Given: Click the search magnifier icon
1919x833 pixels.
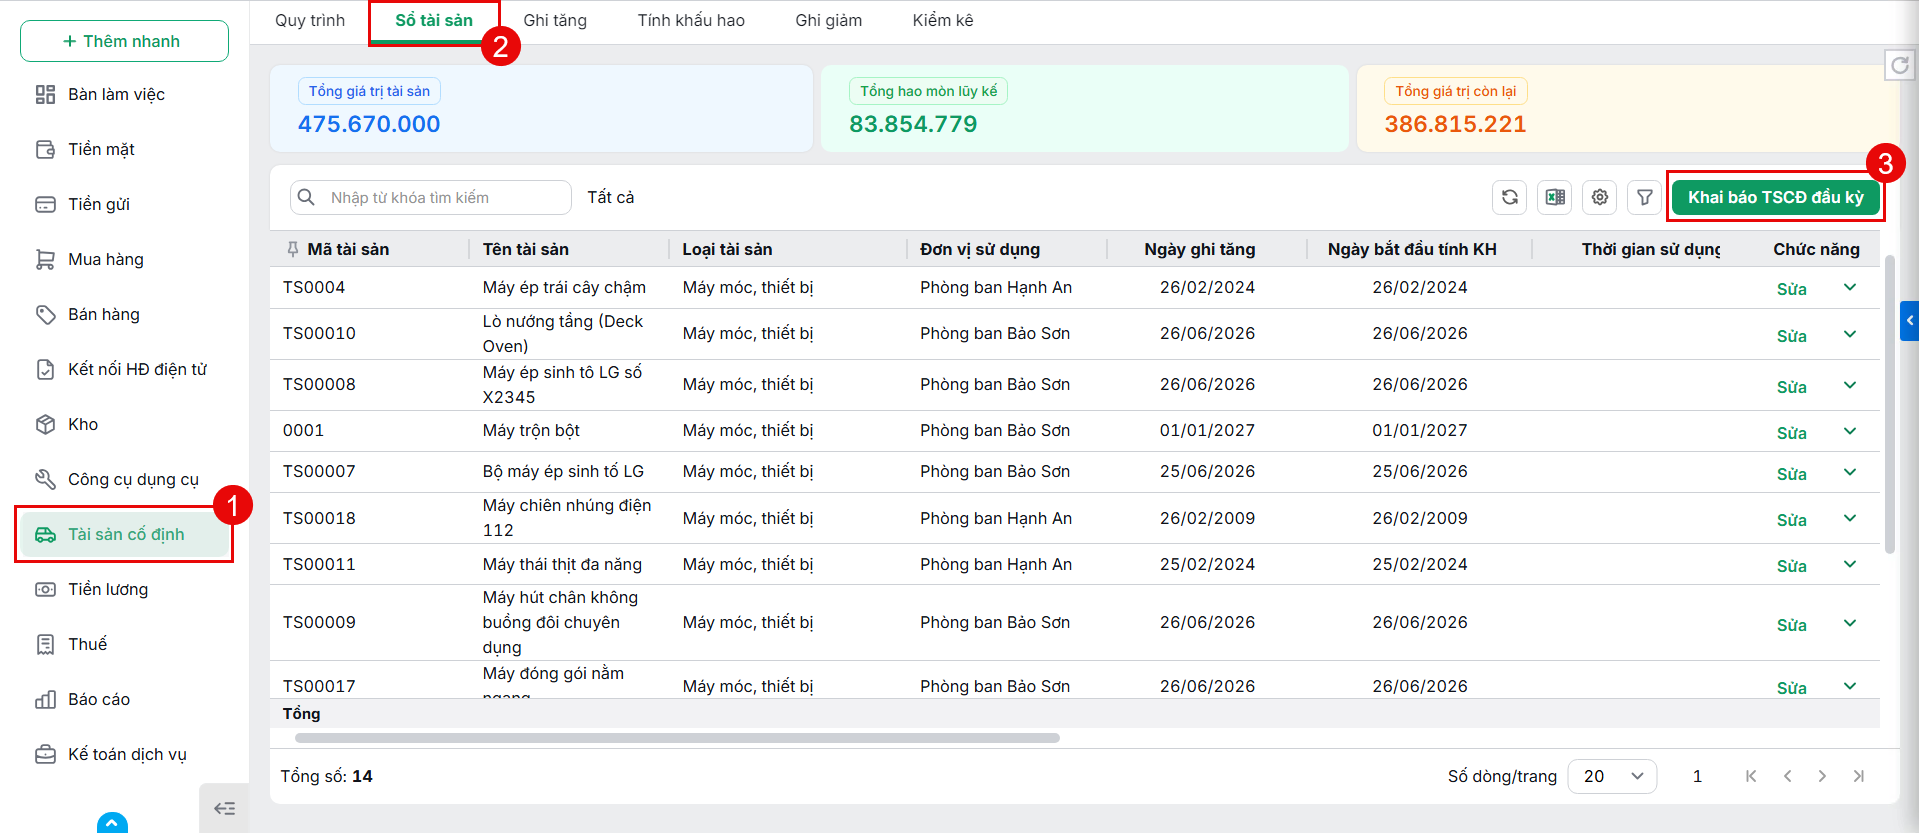Looking at the screenshot, I should tap(307, 197).
